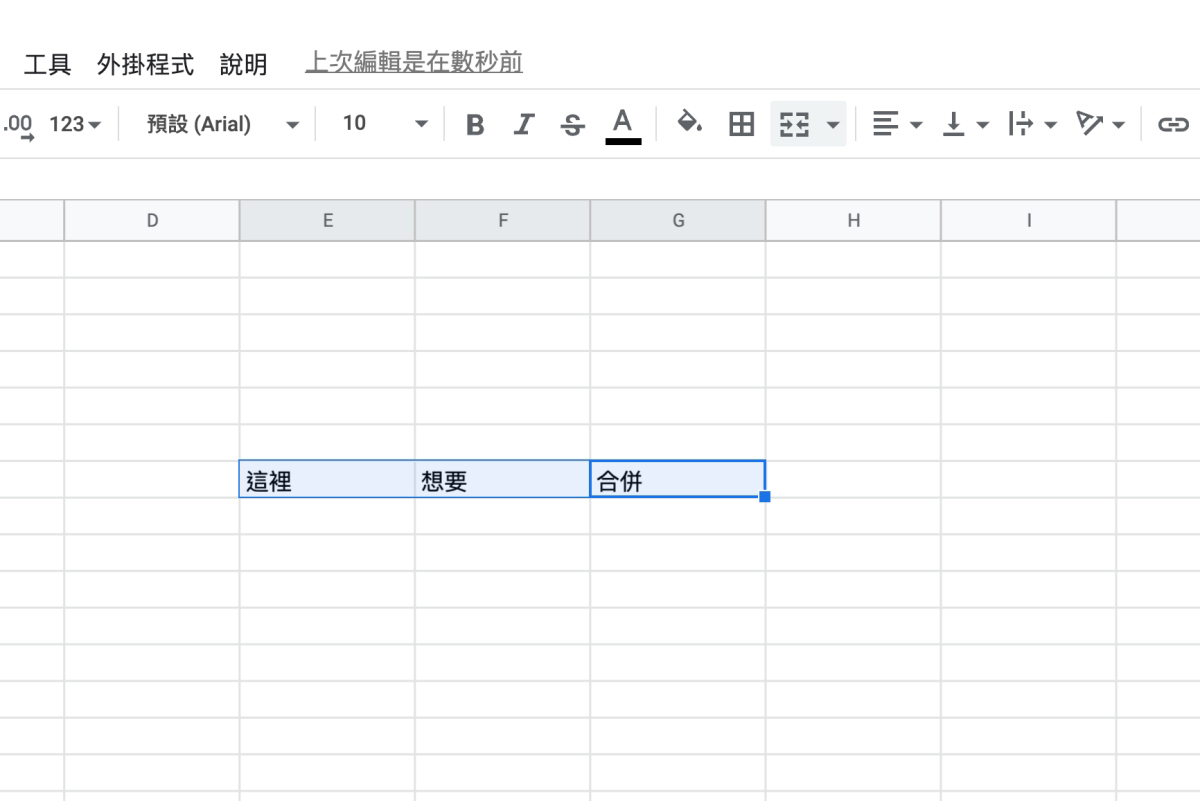Select the cell containing 想要

[x=502, y=479]
